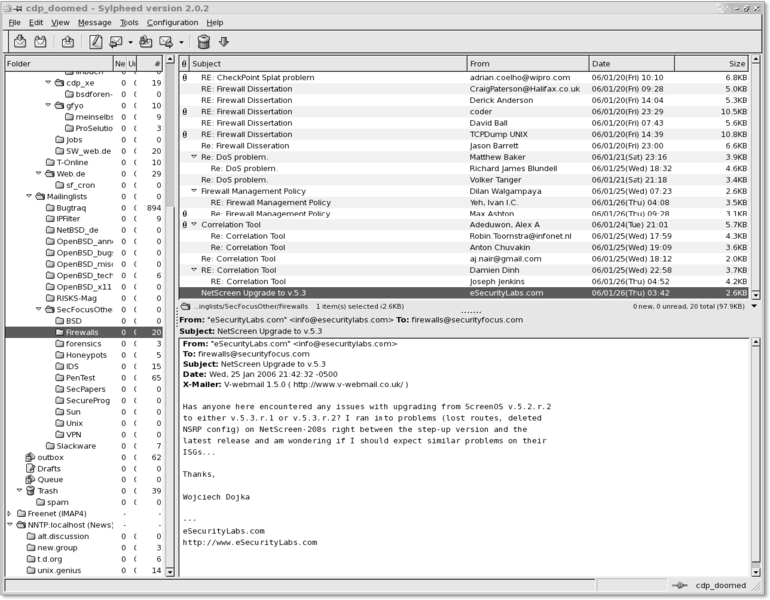
Task: Click the Reply toolbar icon
Action: pyautogui.click(x=116, y=42)
